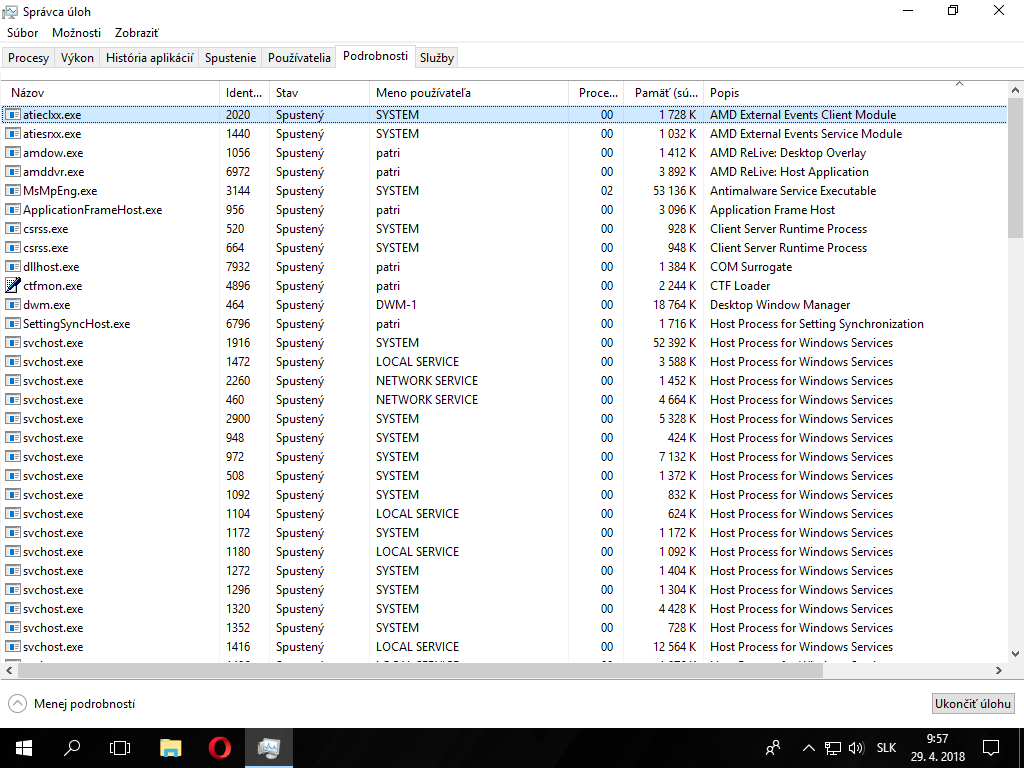1024x768 pixels.
Task: Click the Task Manager title bar icon
Action: [x=10, y=12]
